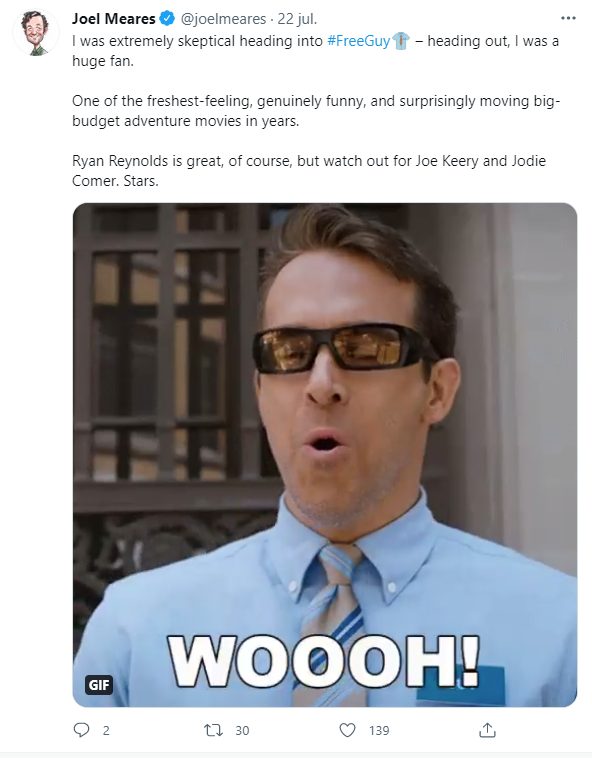Open Joel Meares cartoon profile avatar
Screen dimensions: 592x758
point(35,32)
